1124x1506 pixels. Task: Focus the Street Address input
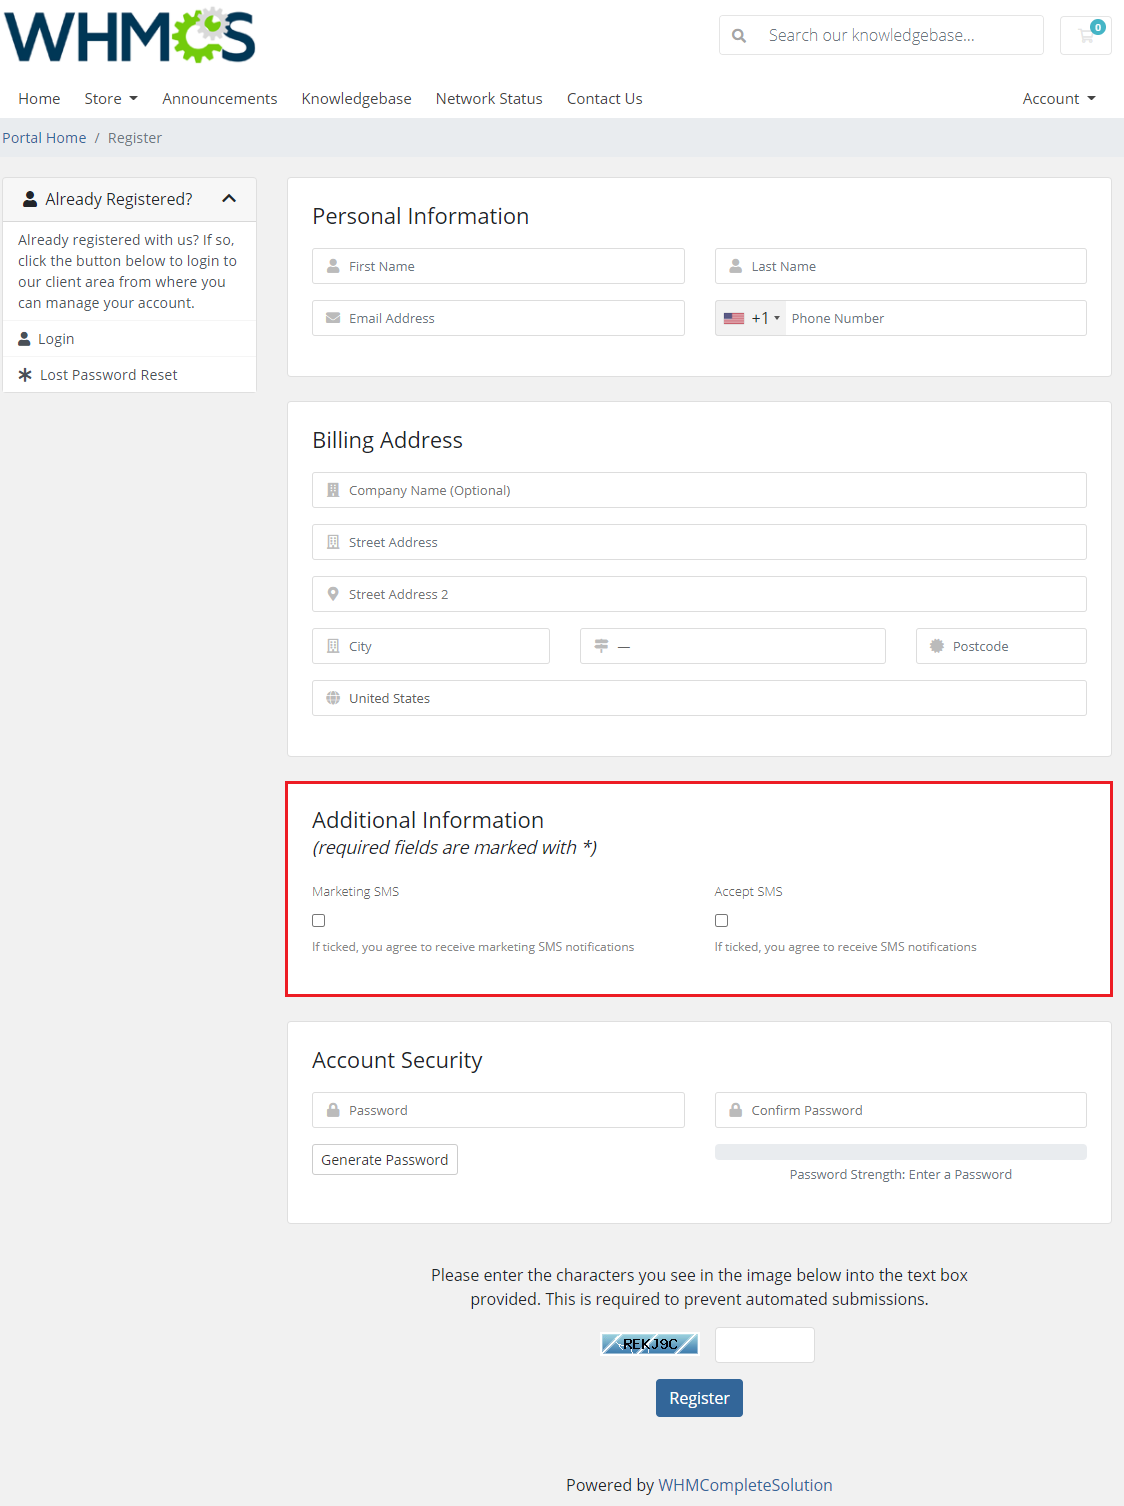(x=699, y=542)
